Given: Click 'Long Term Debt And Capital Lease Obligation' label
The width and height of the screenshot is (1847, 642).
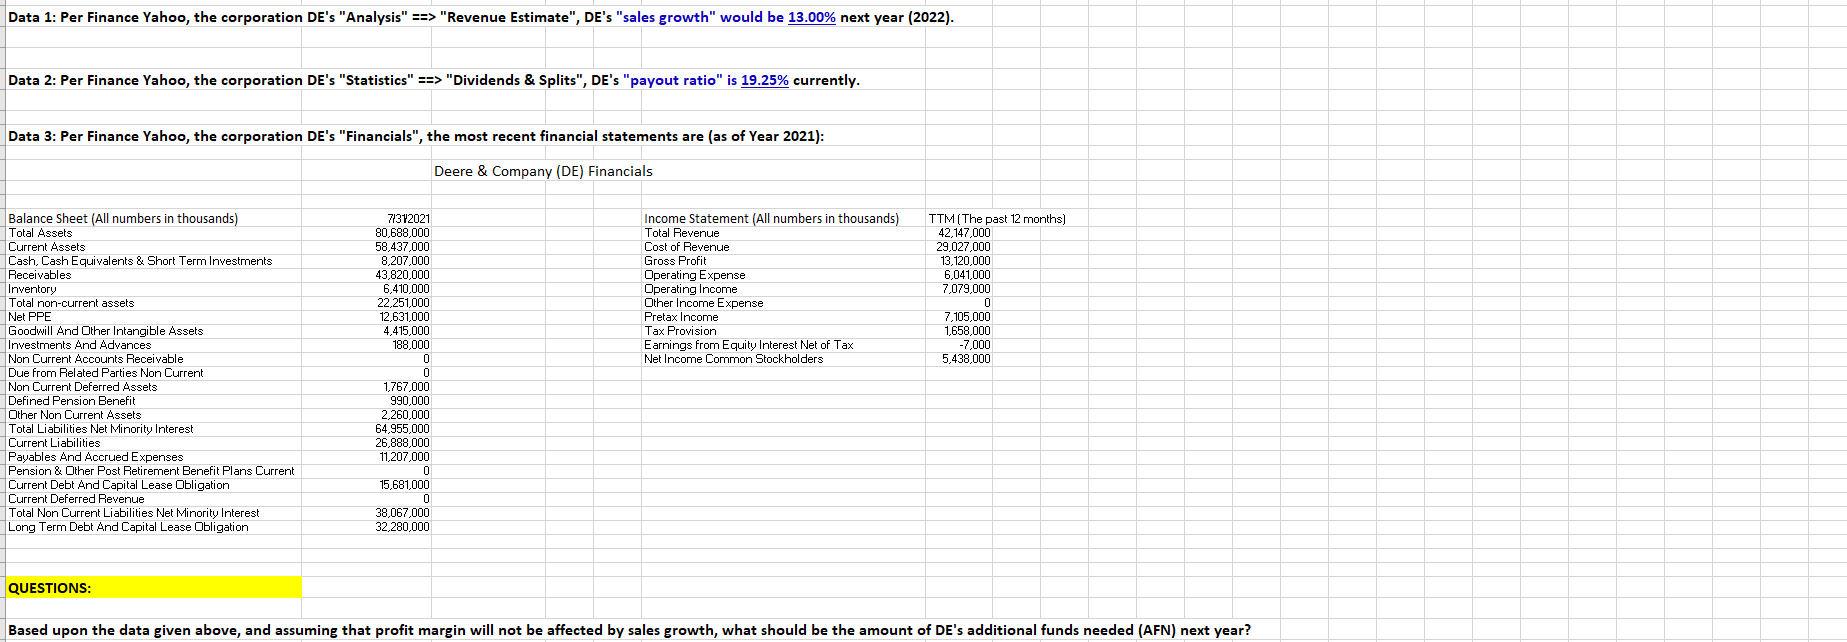Looking at the screenshot, I should coord(129,526).
